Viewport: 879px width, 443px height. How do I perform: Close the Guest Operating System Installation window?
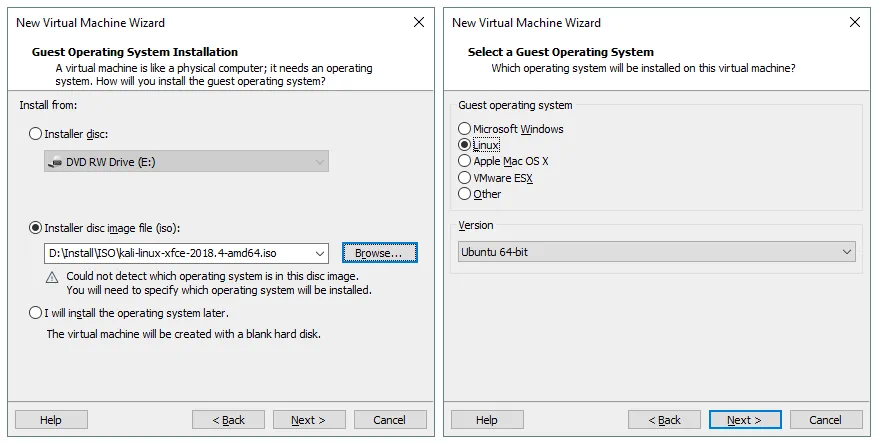click(418, 22)
